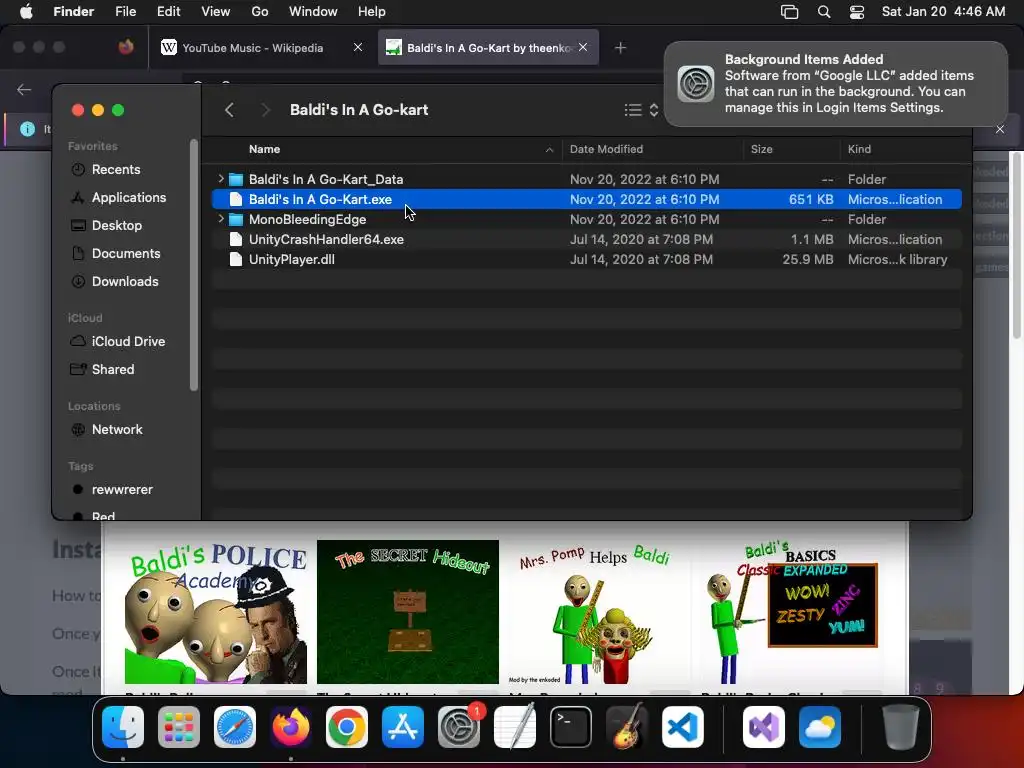
Task: Open the Go menu
Action: coord(260,12)
